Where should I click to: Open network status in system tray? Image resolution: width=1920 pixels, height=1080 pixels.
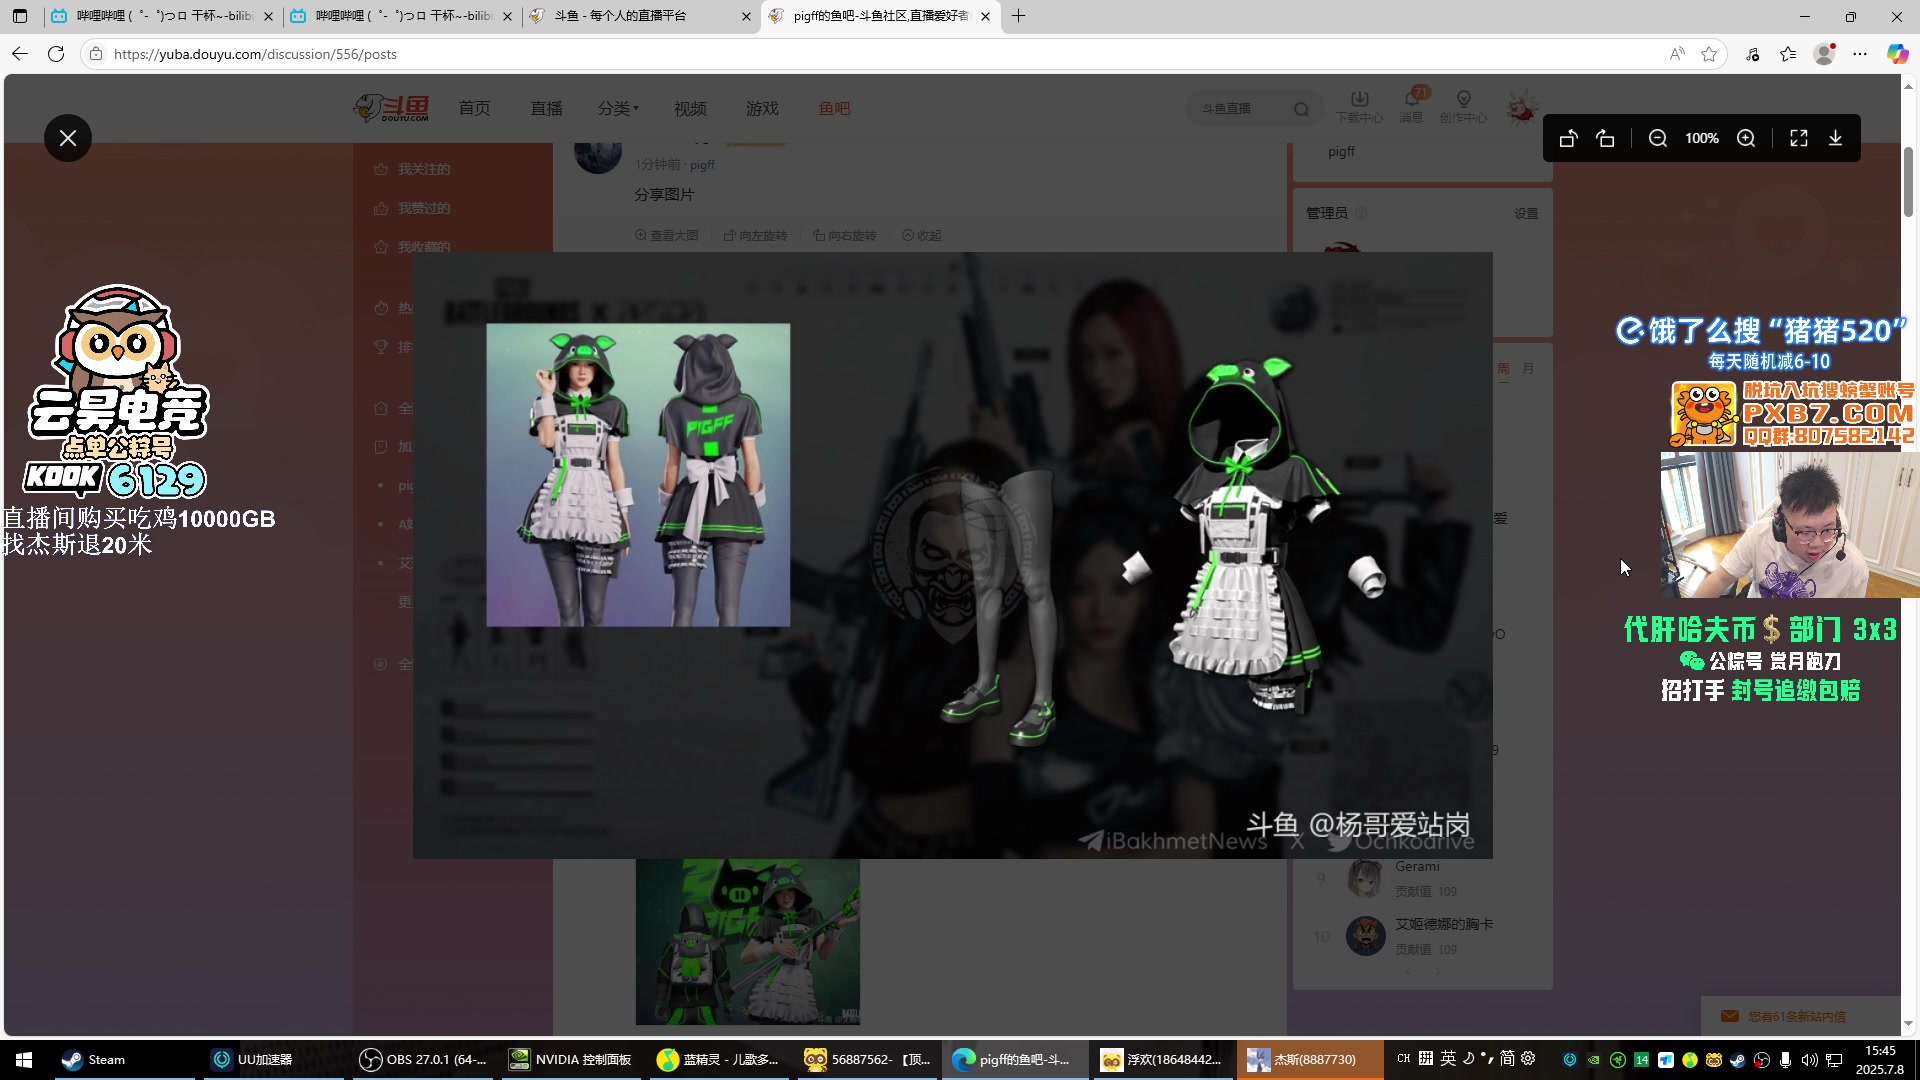tap(1834, 1060)
